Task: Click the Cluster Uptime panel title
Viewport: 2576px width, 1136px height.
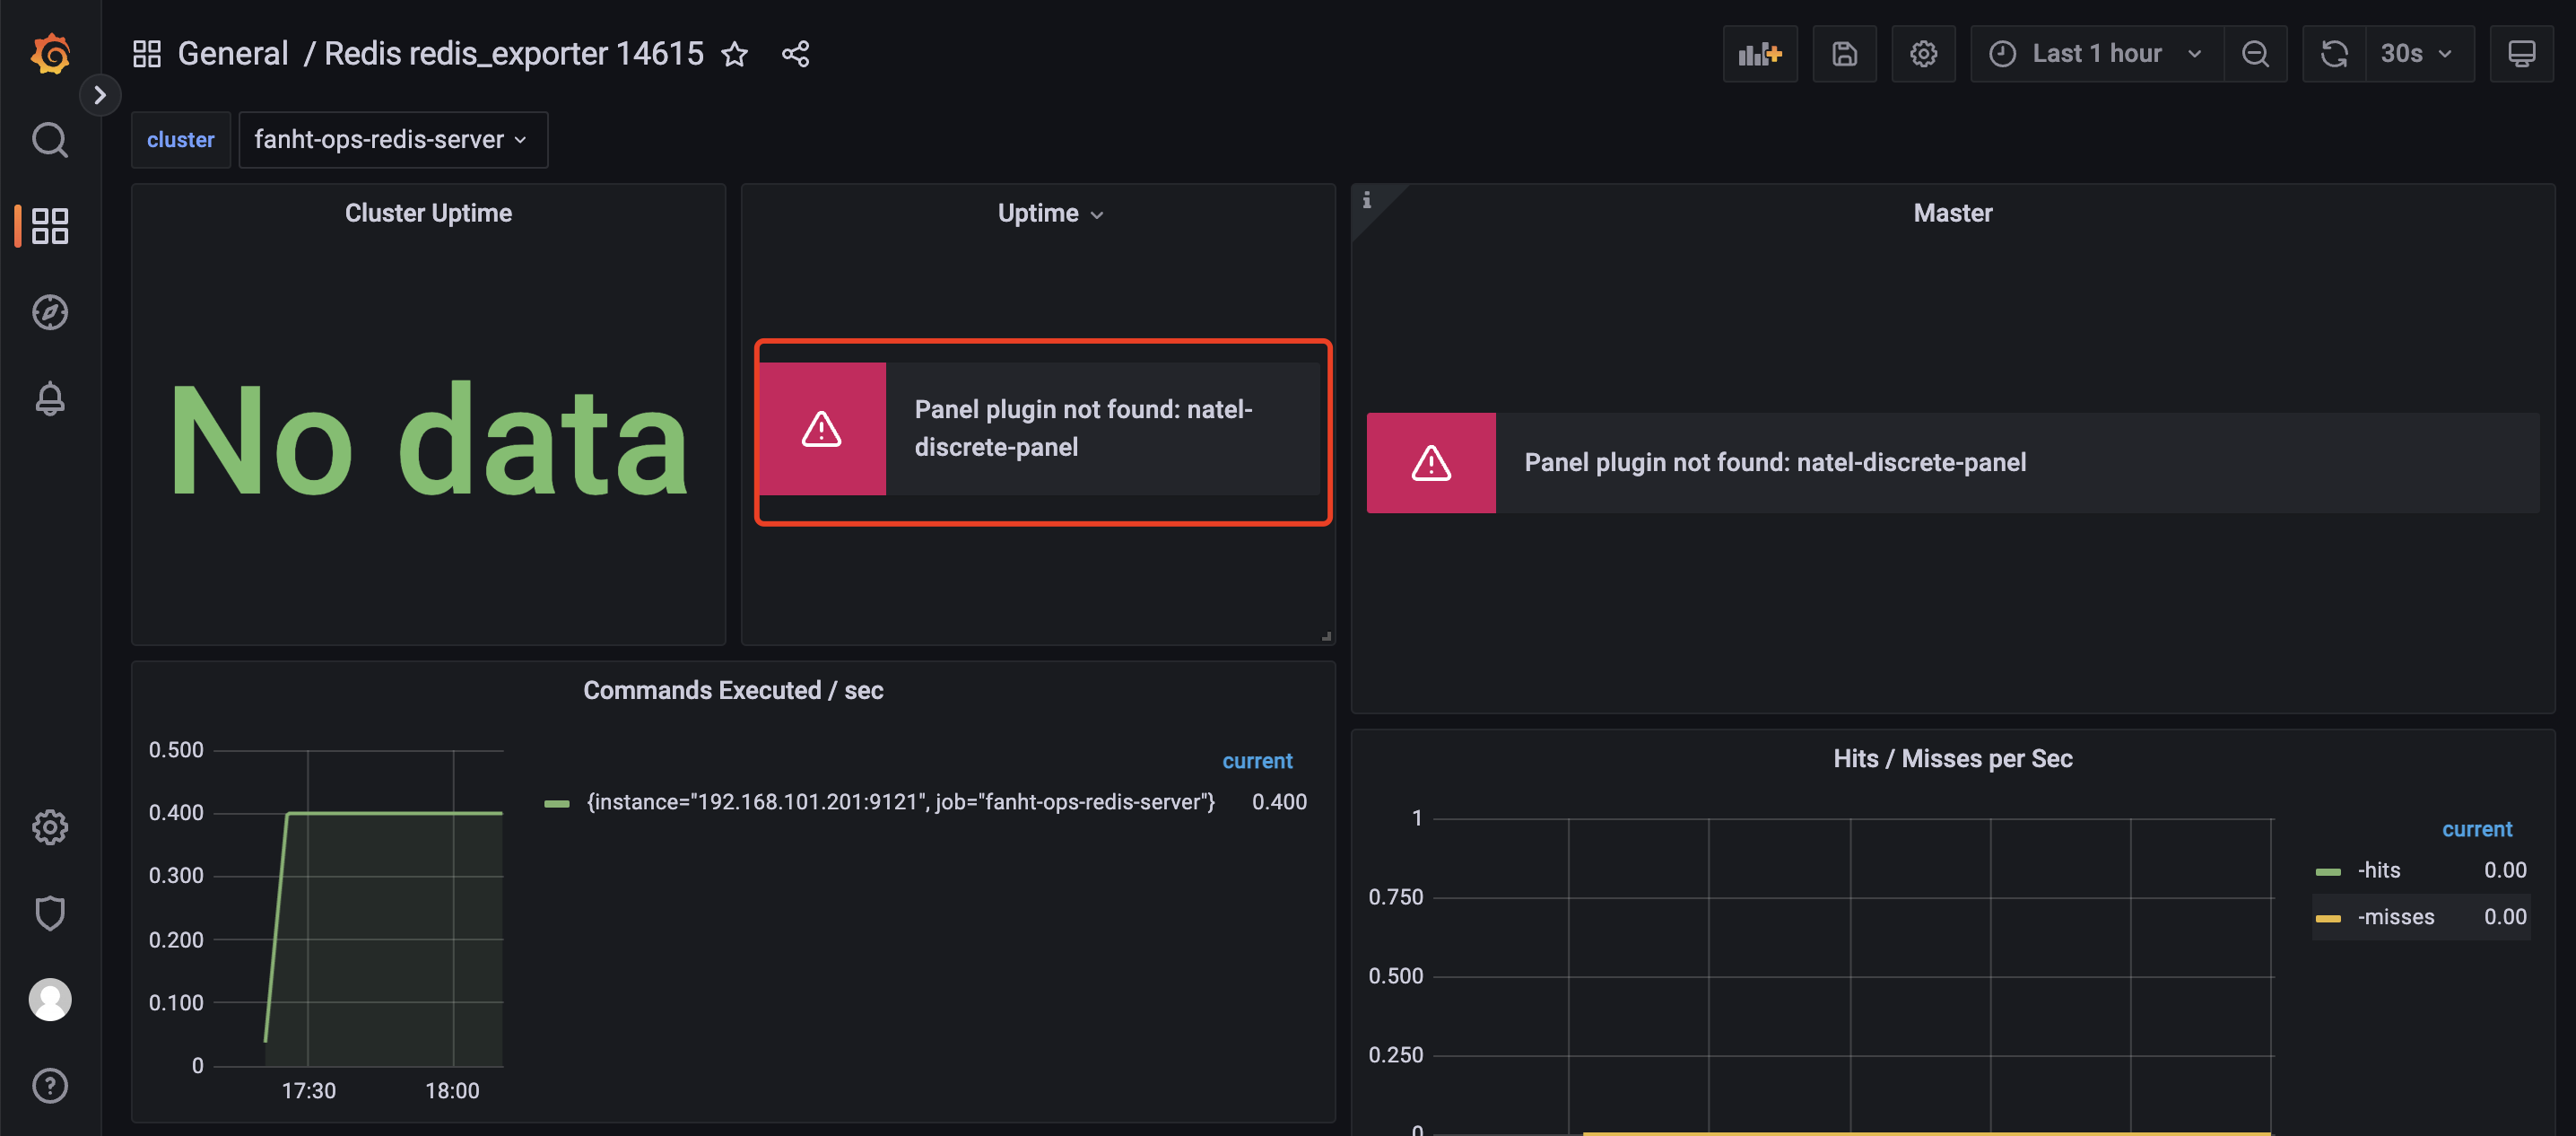Action: pos(428,213)
